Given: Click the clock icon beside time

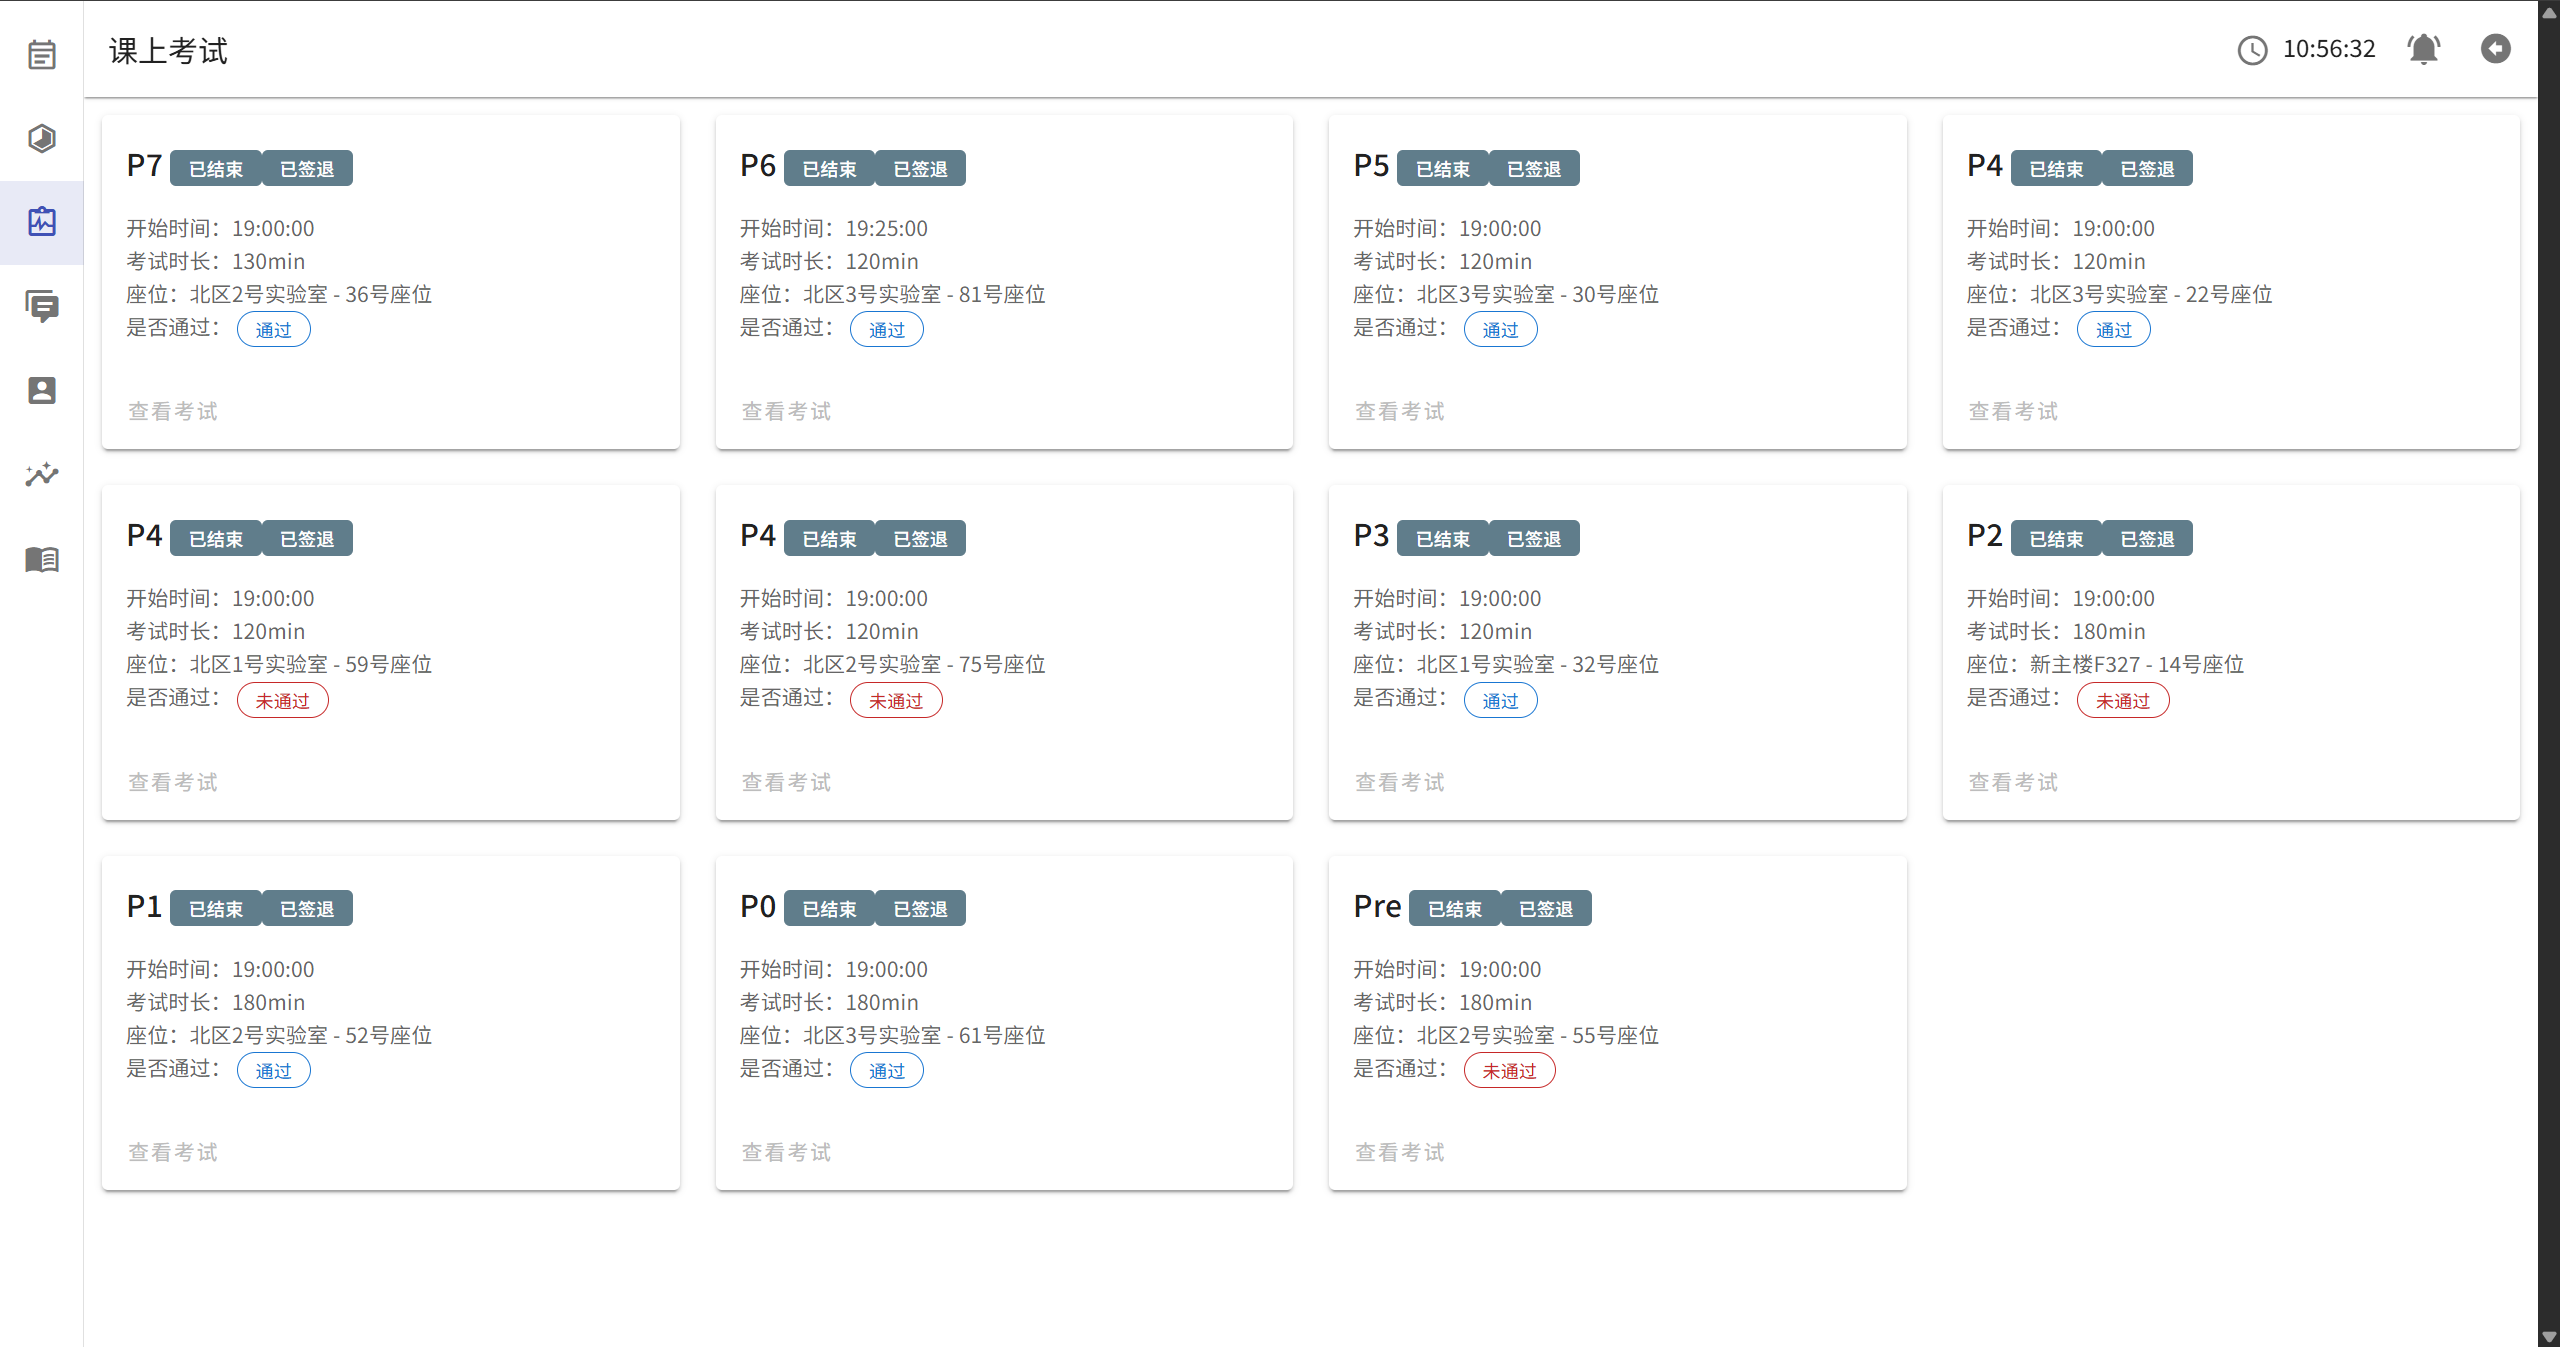Looking at the screenshot, I should pyautogui.click(x=2252, y=50).
